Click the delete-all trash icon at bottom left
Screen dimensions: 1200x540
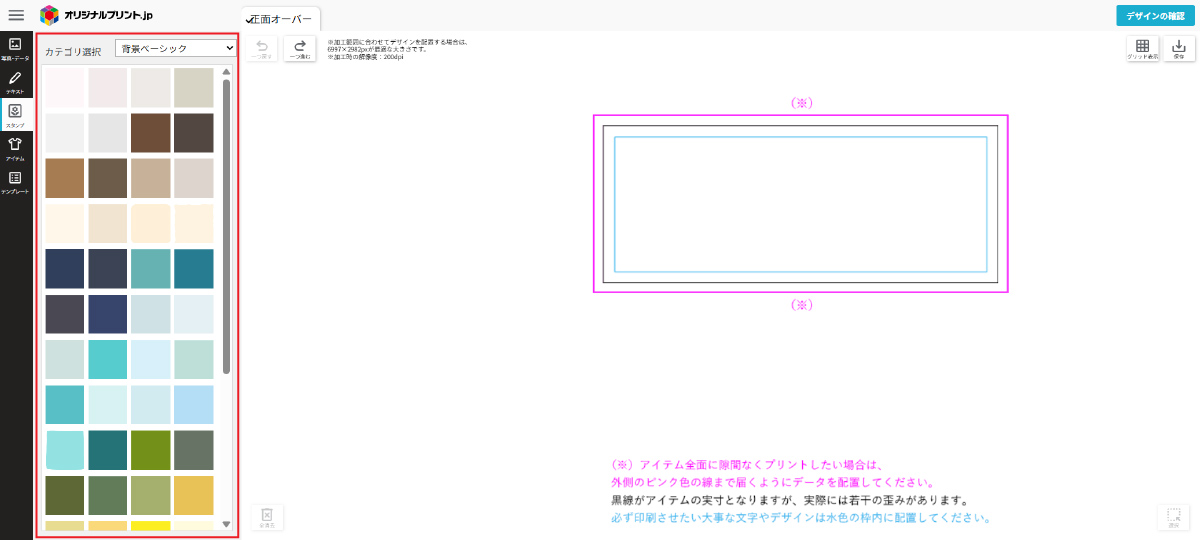(267, 516)
